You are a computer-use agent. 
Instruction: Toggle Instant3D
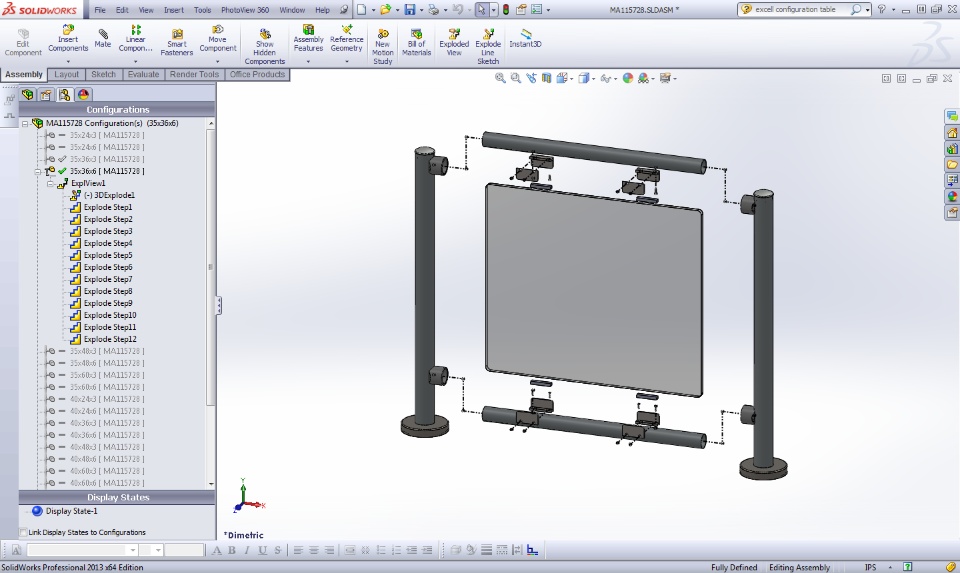[525, 38]
